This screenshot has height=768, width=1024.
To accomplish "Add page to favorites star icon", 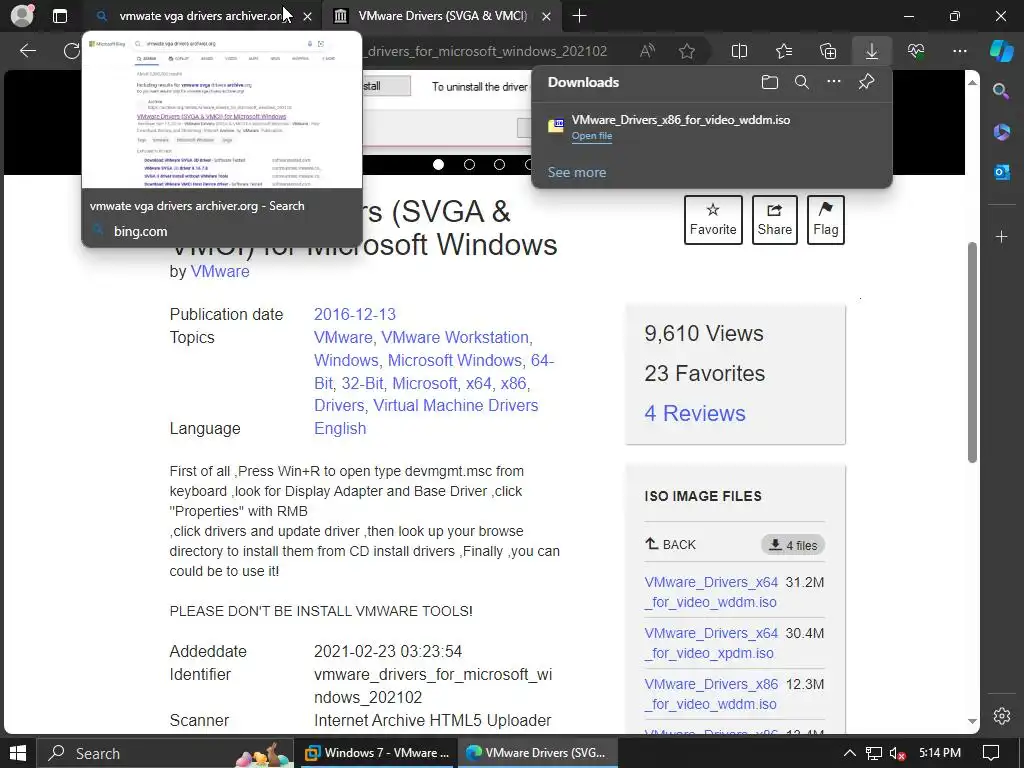I will click(686, 51).
